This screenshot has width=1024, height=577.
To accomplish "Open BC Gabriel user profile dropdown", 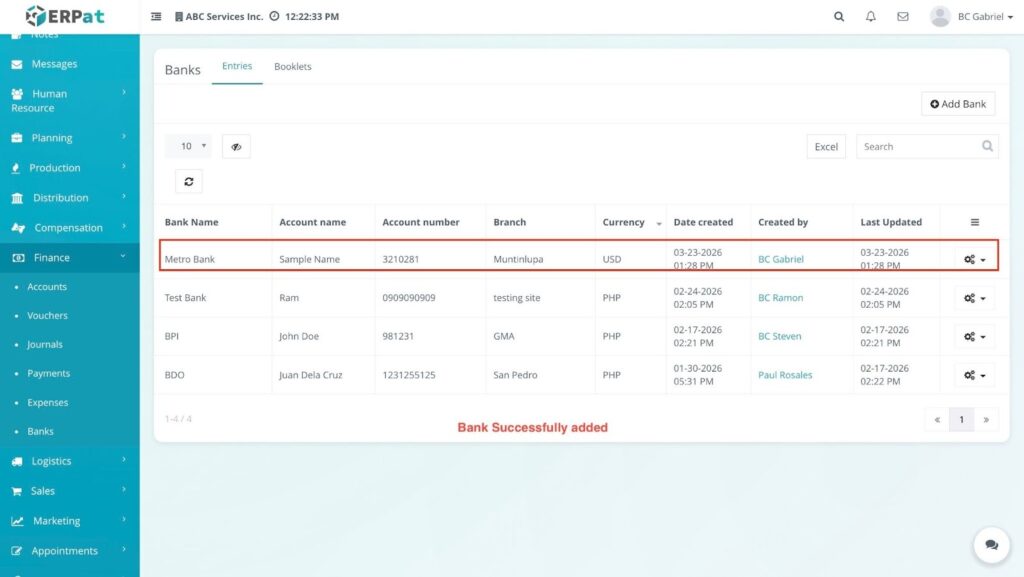I will tap(971, 17).
